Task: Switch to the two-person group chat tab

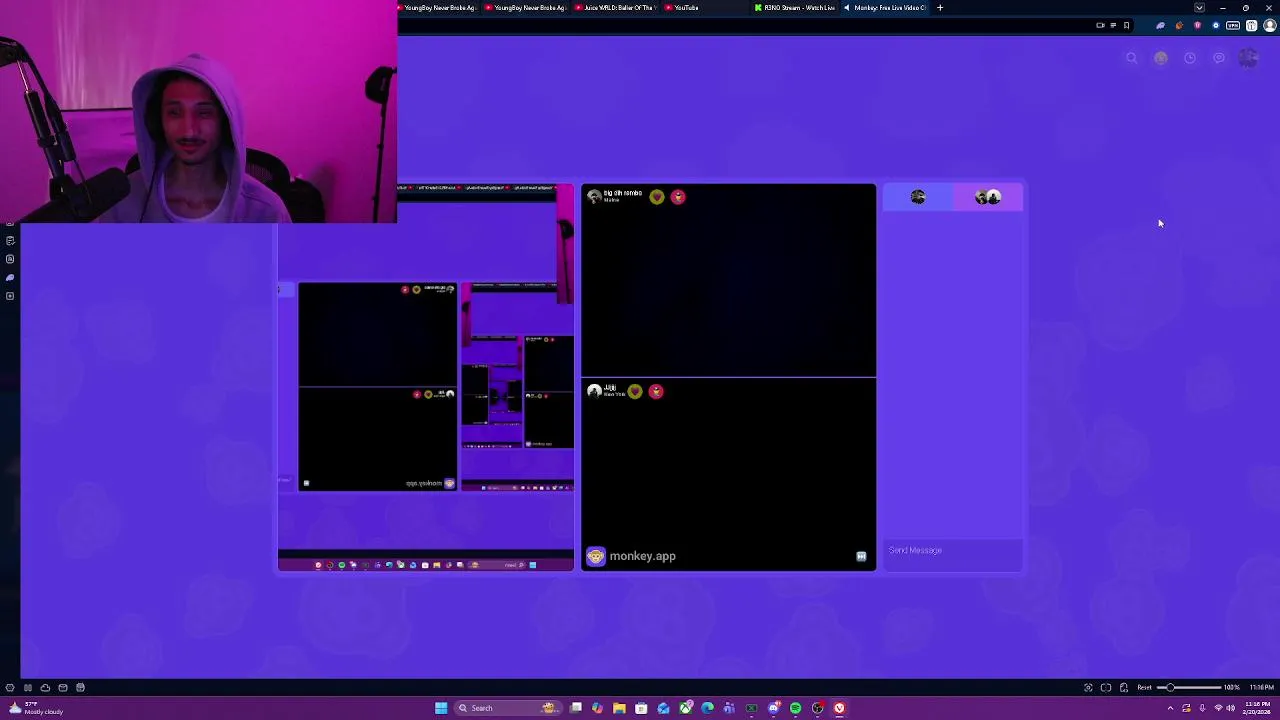Action: click(988, 197)
